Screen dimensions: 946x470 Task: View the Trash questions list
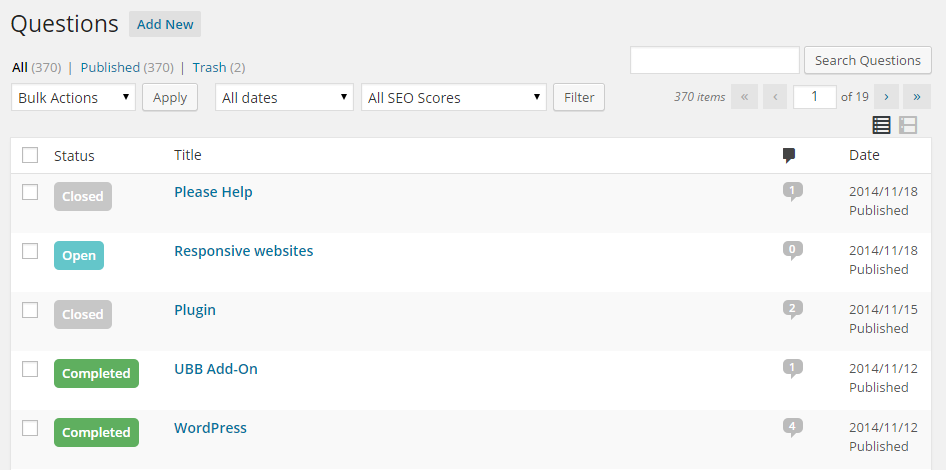(x=209, y=67)
